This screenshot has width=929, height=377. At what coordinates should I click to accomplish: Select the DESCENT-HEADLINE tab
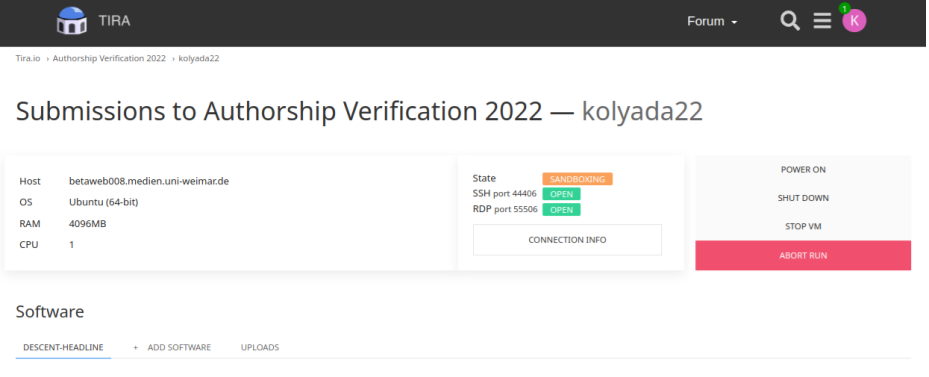[x=63, y=347]
